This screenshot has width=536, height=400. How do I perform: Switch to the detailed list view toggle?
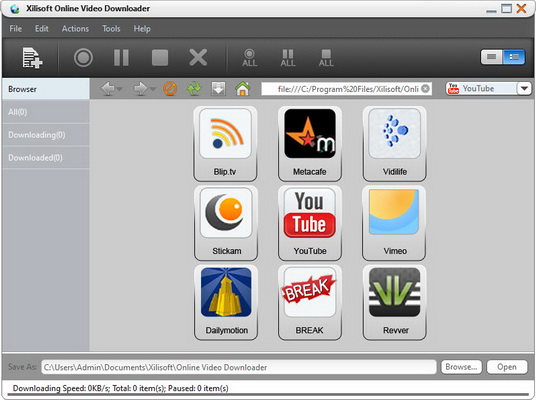point(514,57)
